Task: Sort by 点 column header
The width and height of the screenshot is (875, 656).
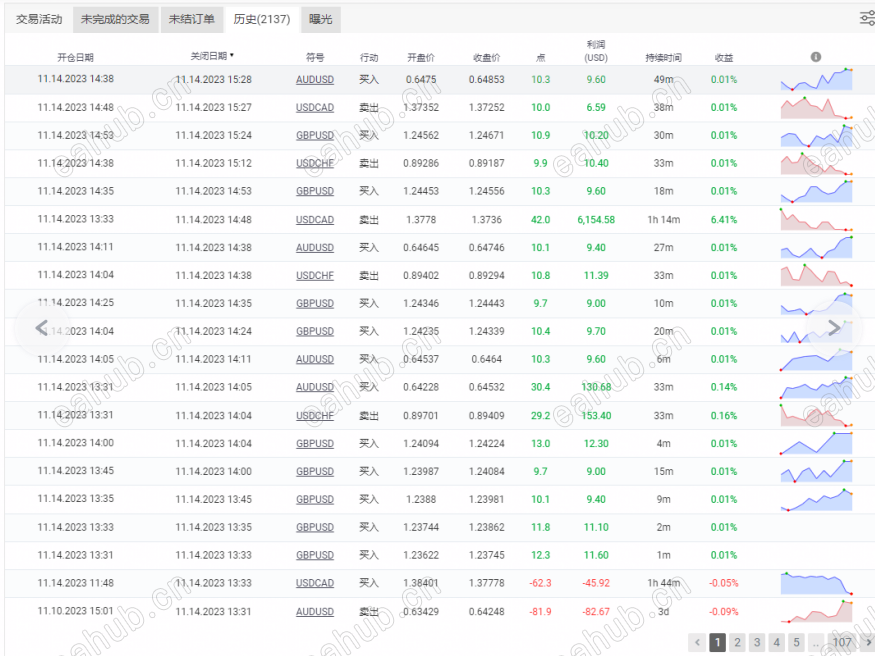Action: [x=540, y=57]
